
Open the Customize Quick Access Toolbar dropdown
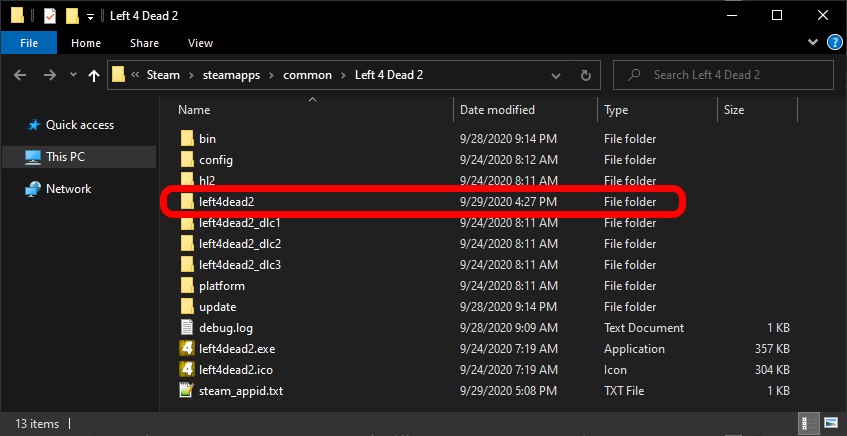[91, 16]
